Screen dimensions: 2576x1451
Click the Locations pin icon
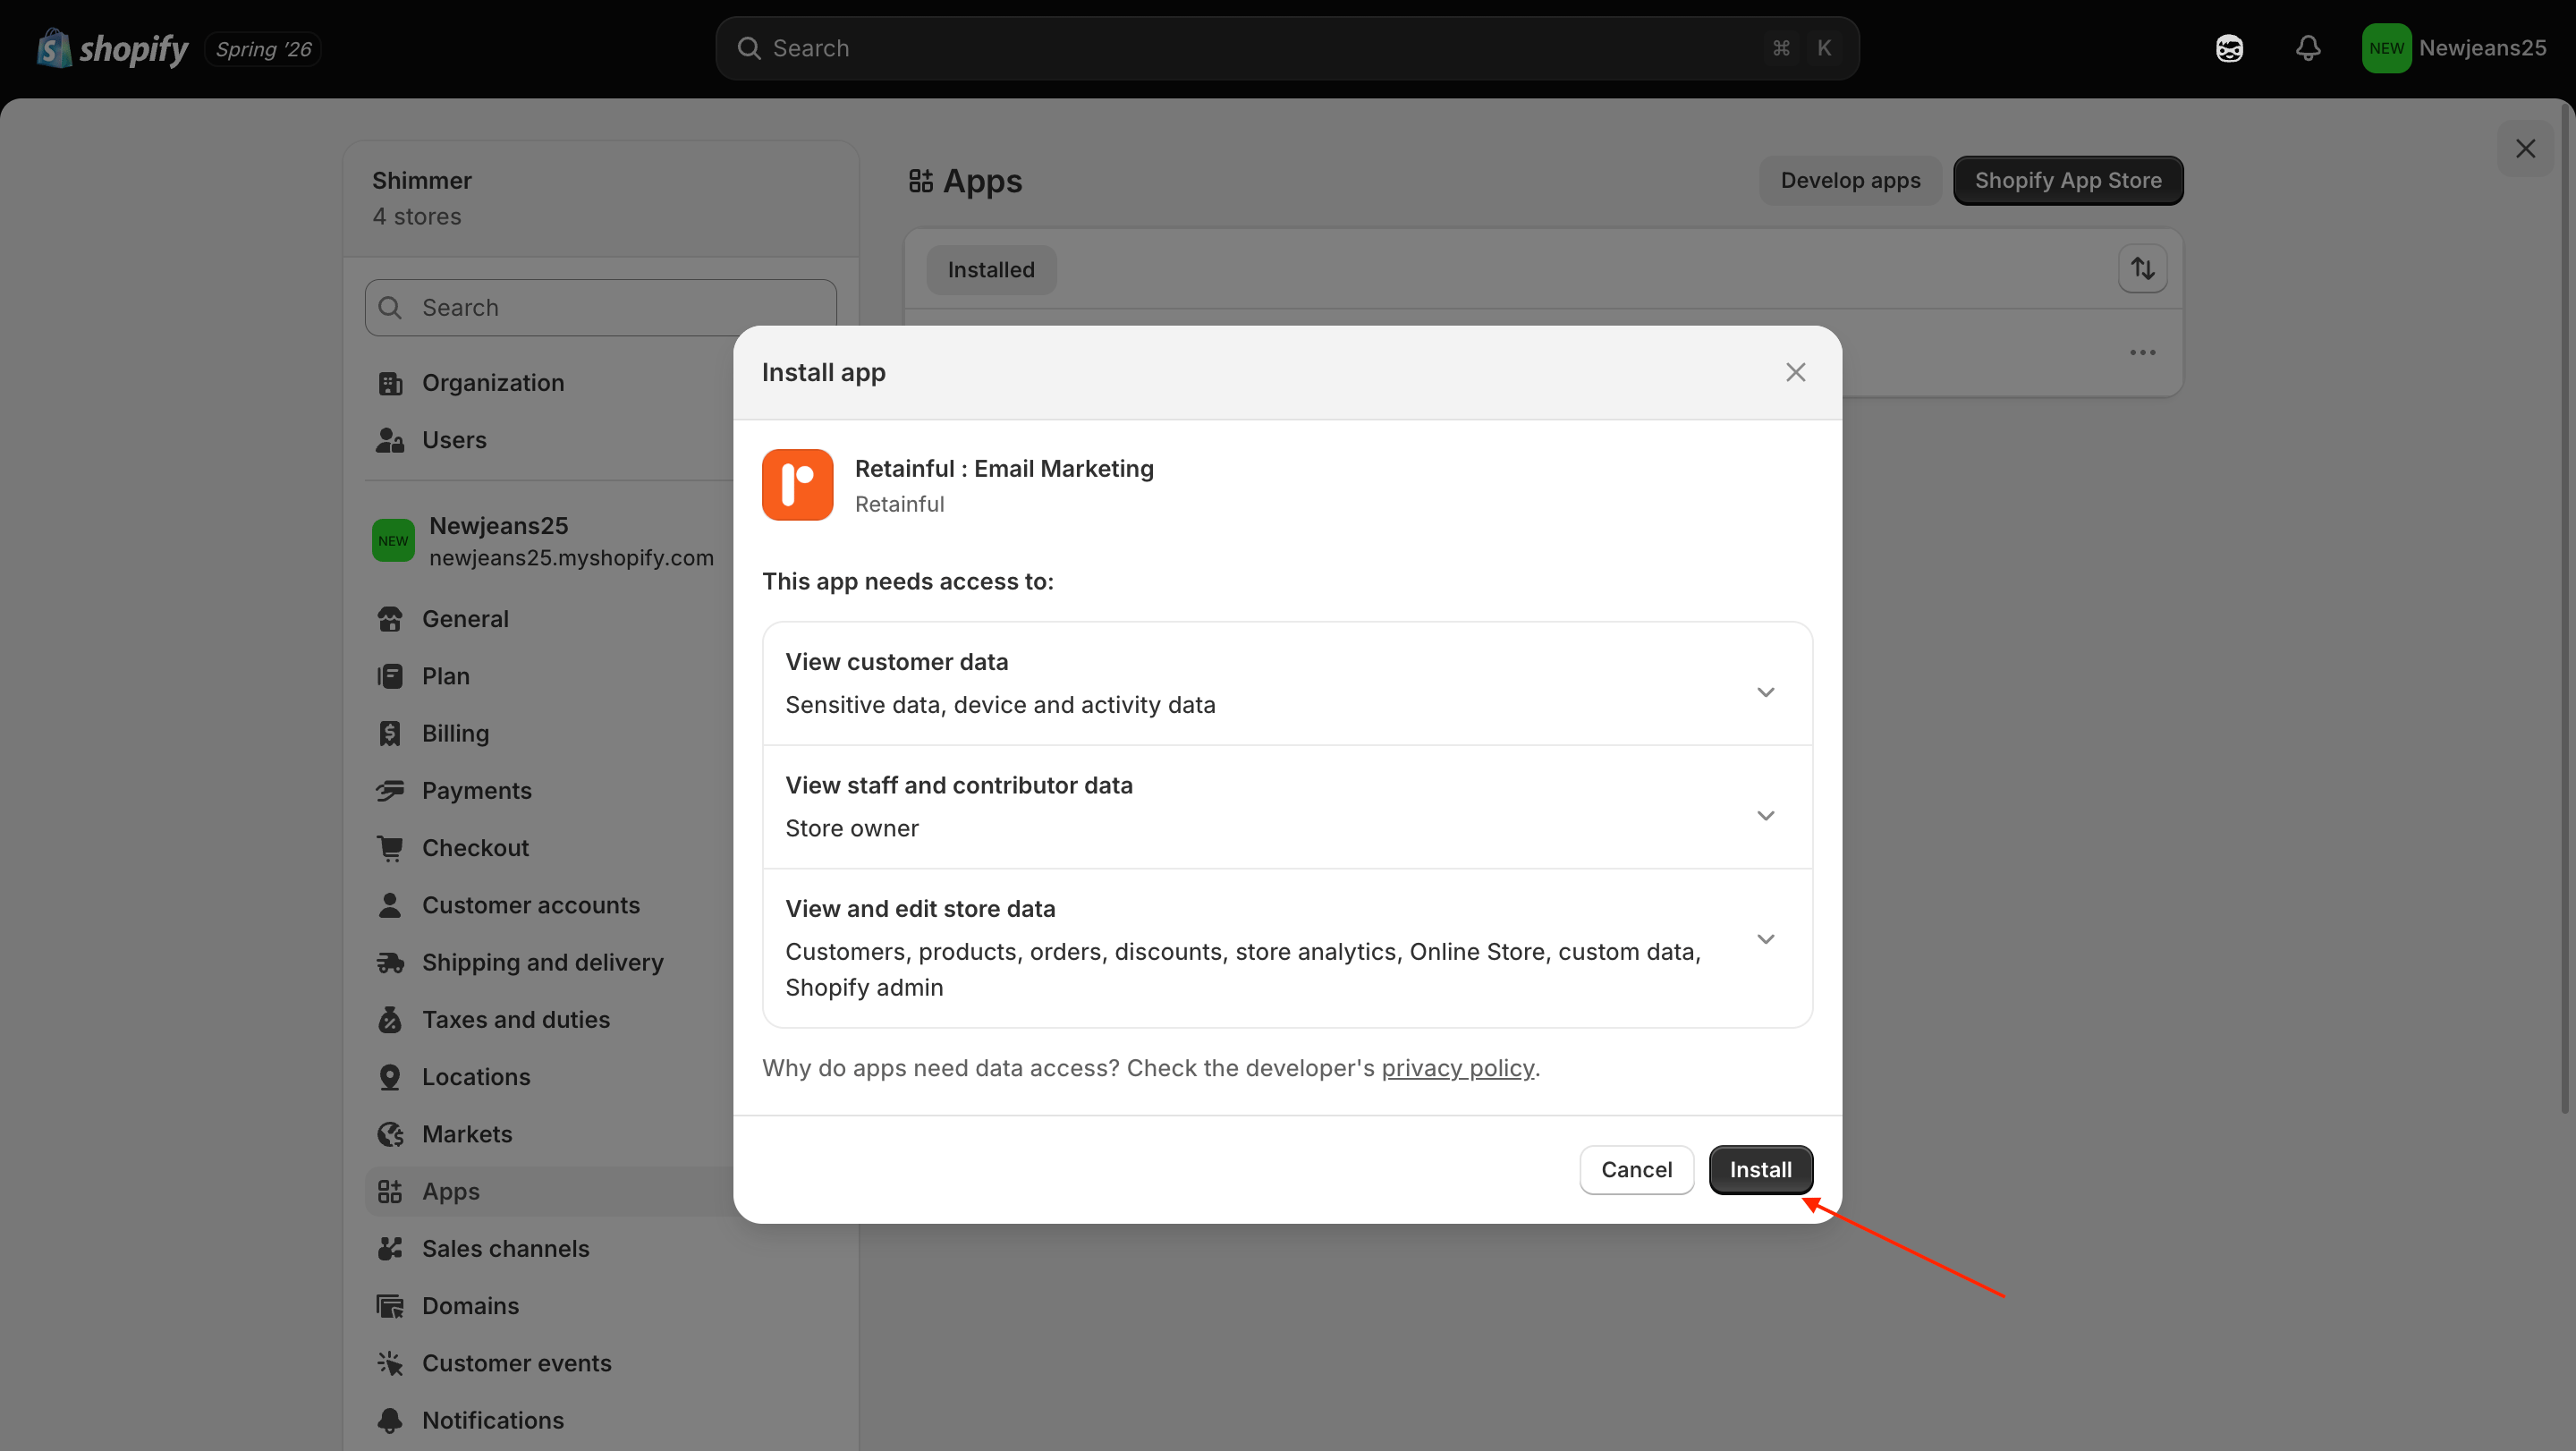pos(390,1077)
